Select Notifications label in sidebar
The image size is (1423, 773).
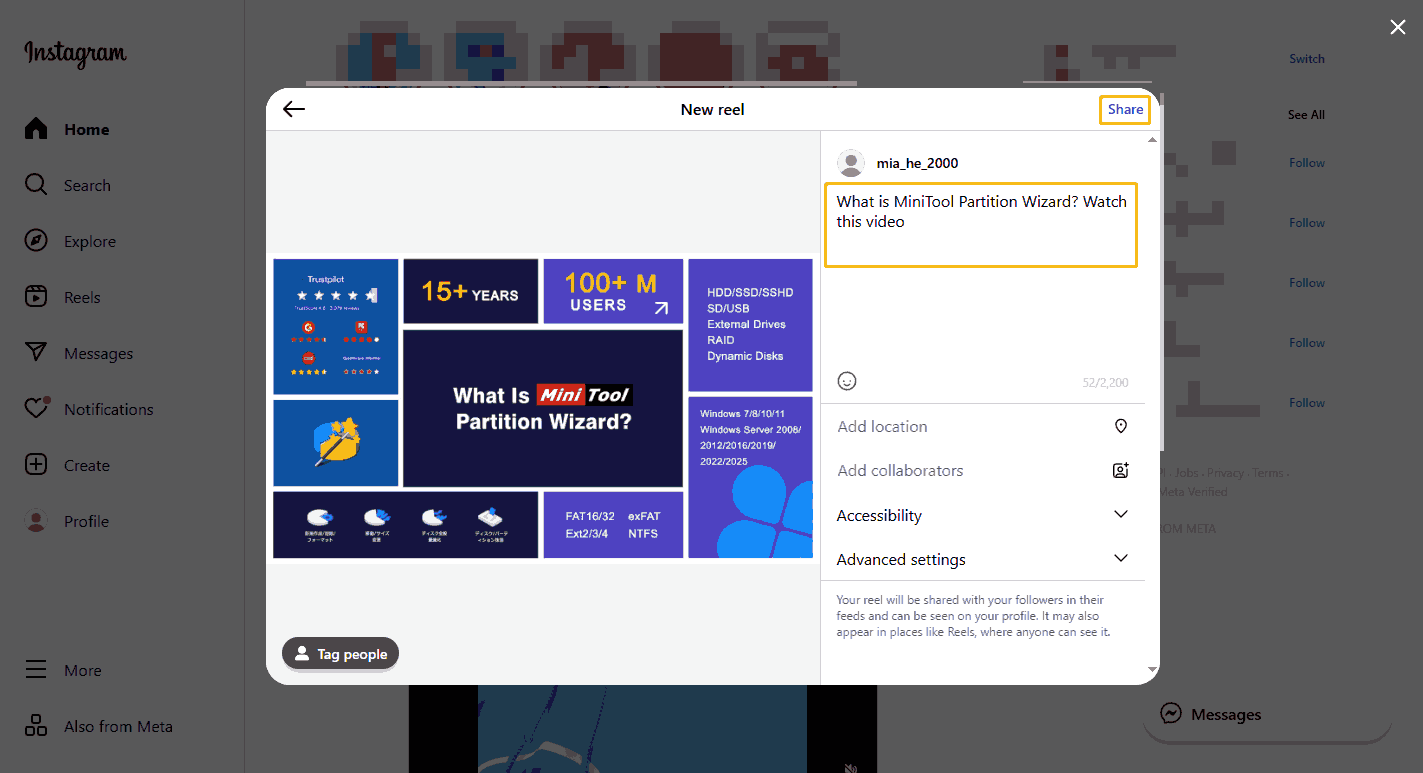pyautogui.click(x=109, y=409)
